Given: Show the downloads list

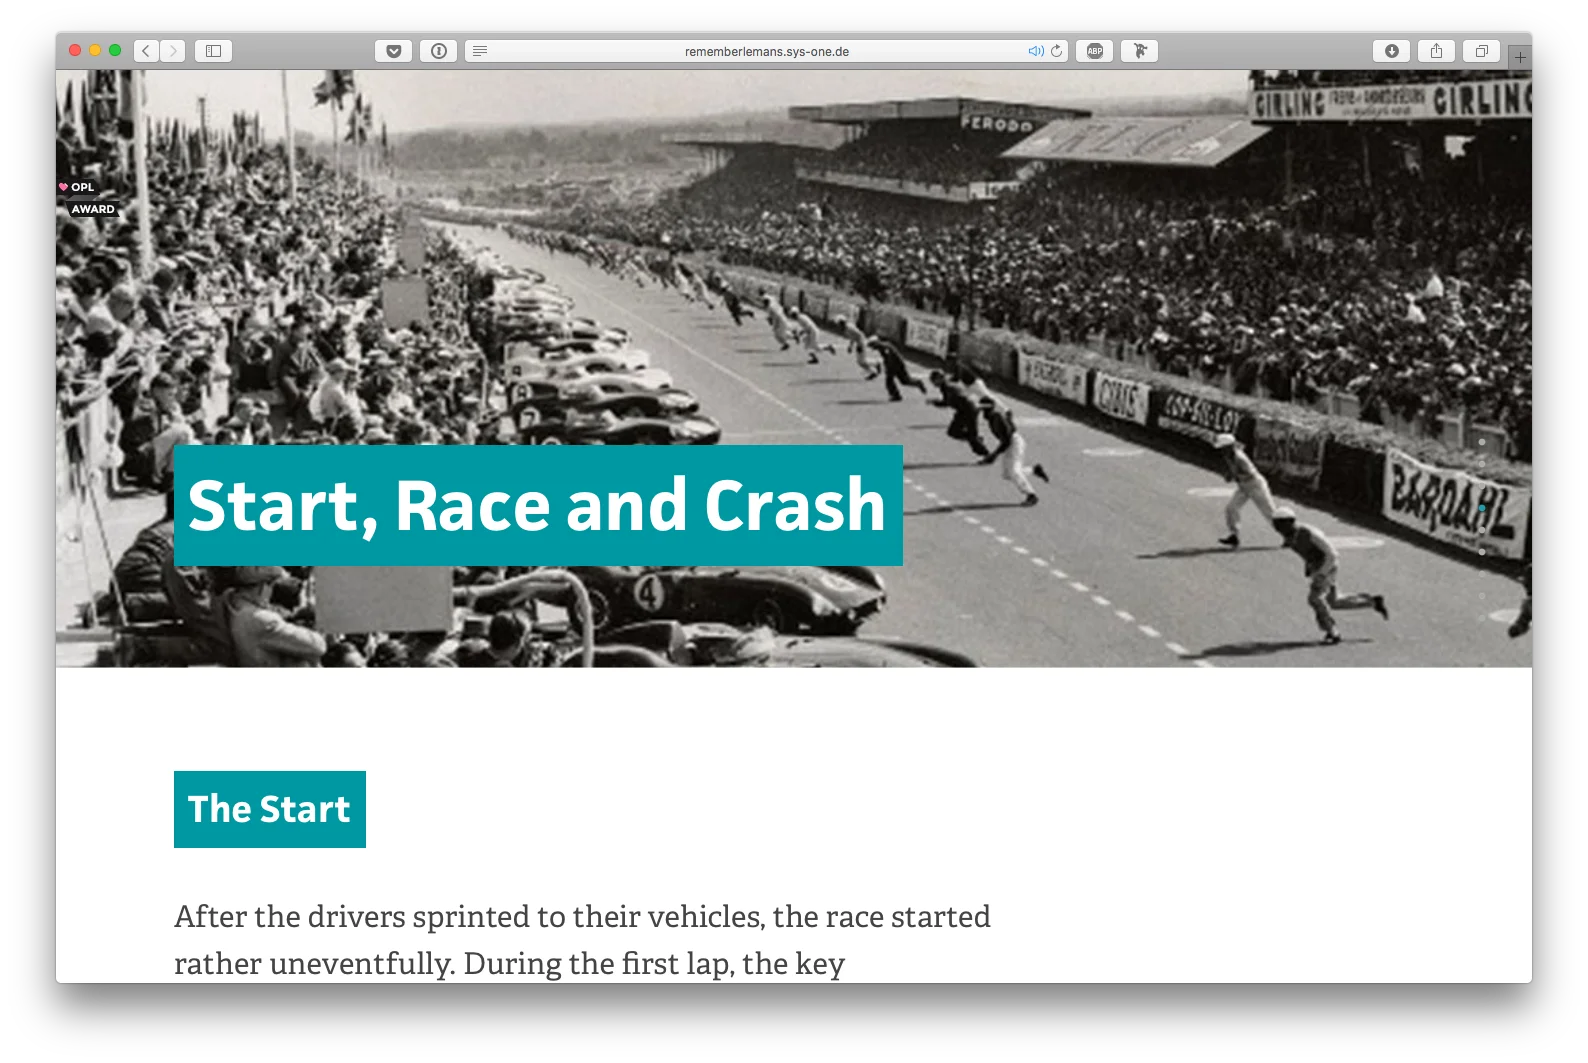Looking at the screenshot, I should pos(1391,51).
